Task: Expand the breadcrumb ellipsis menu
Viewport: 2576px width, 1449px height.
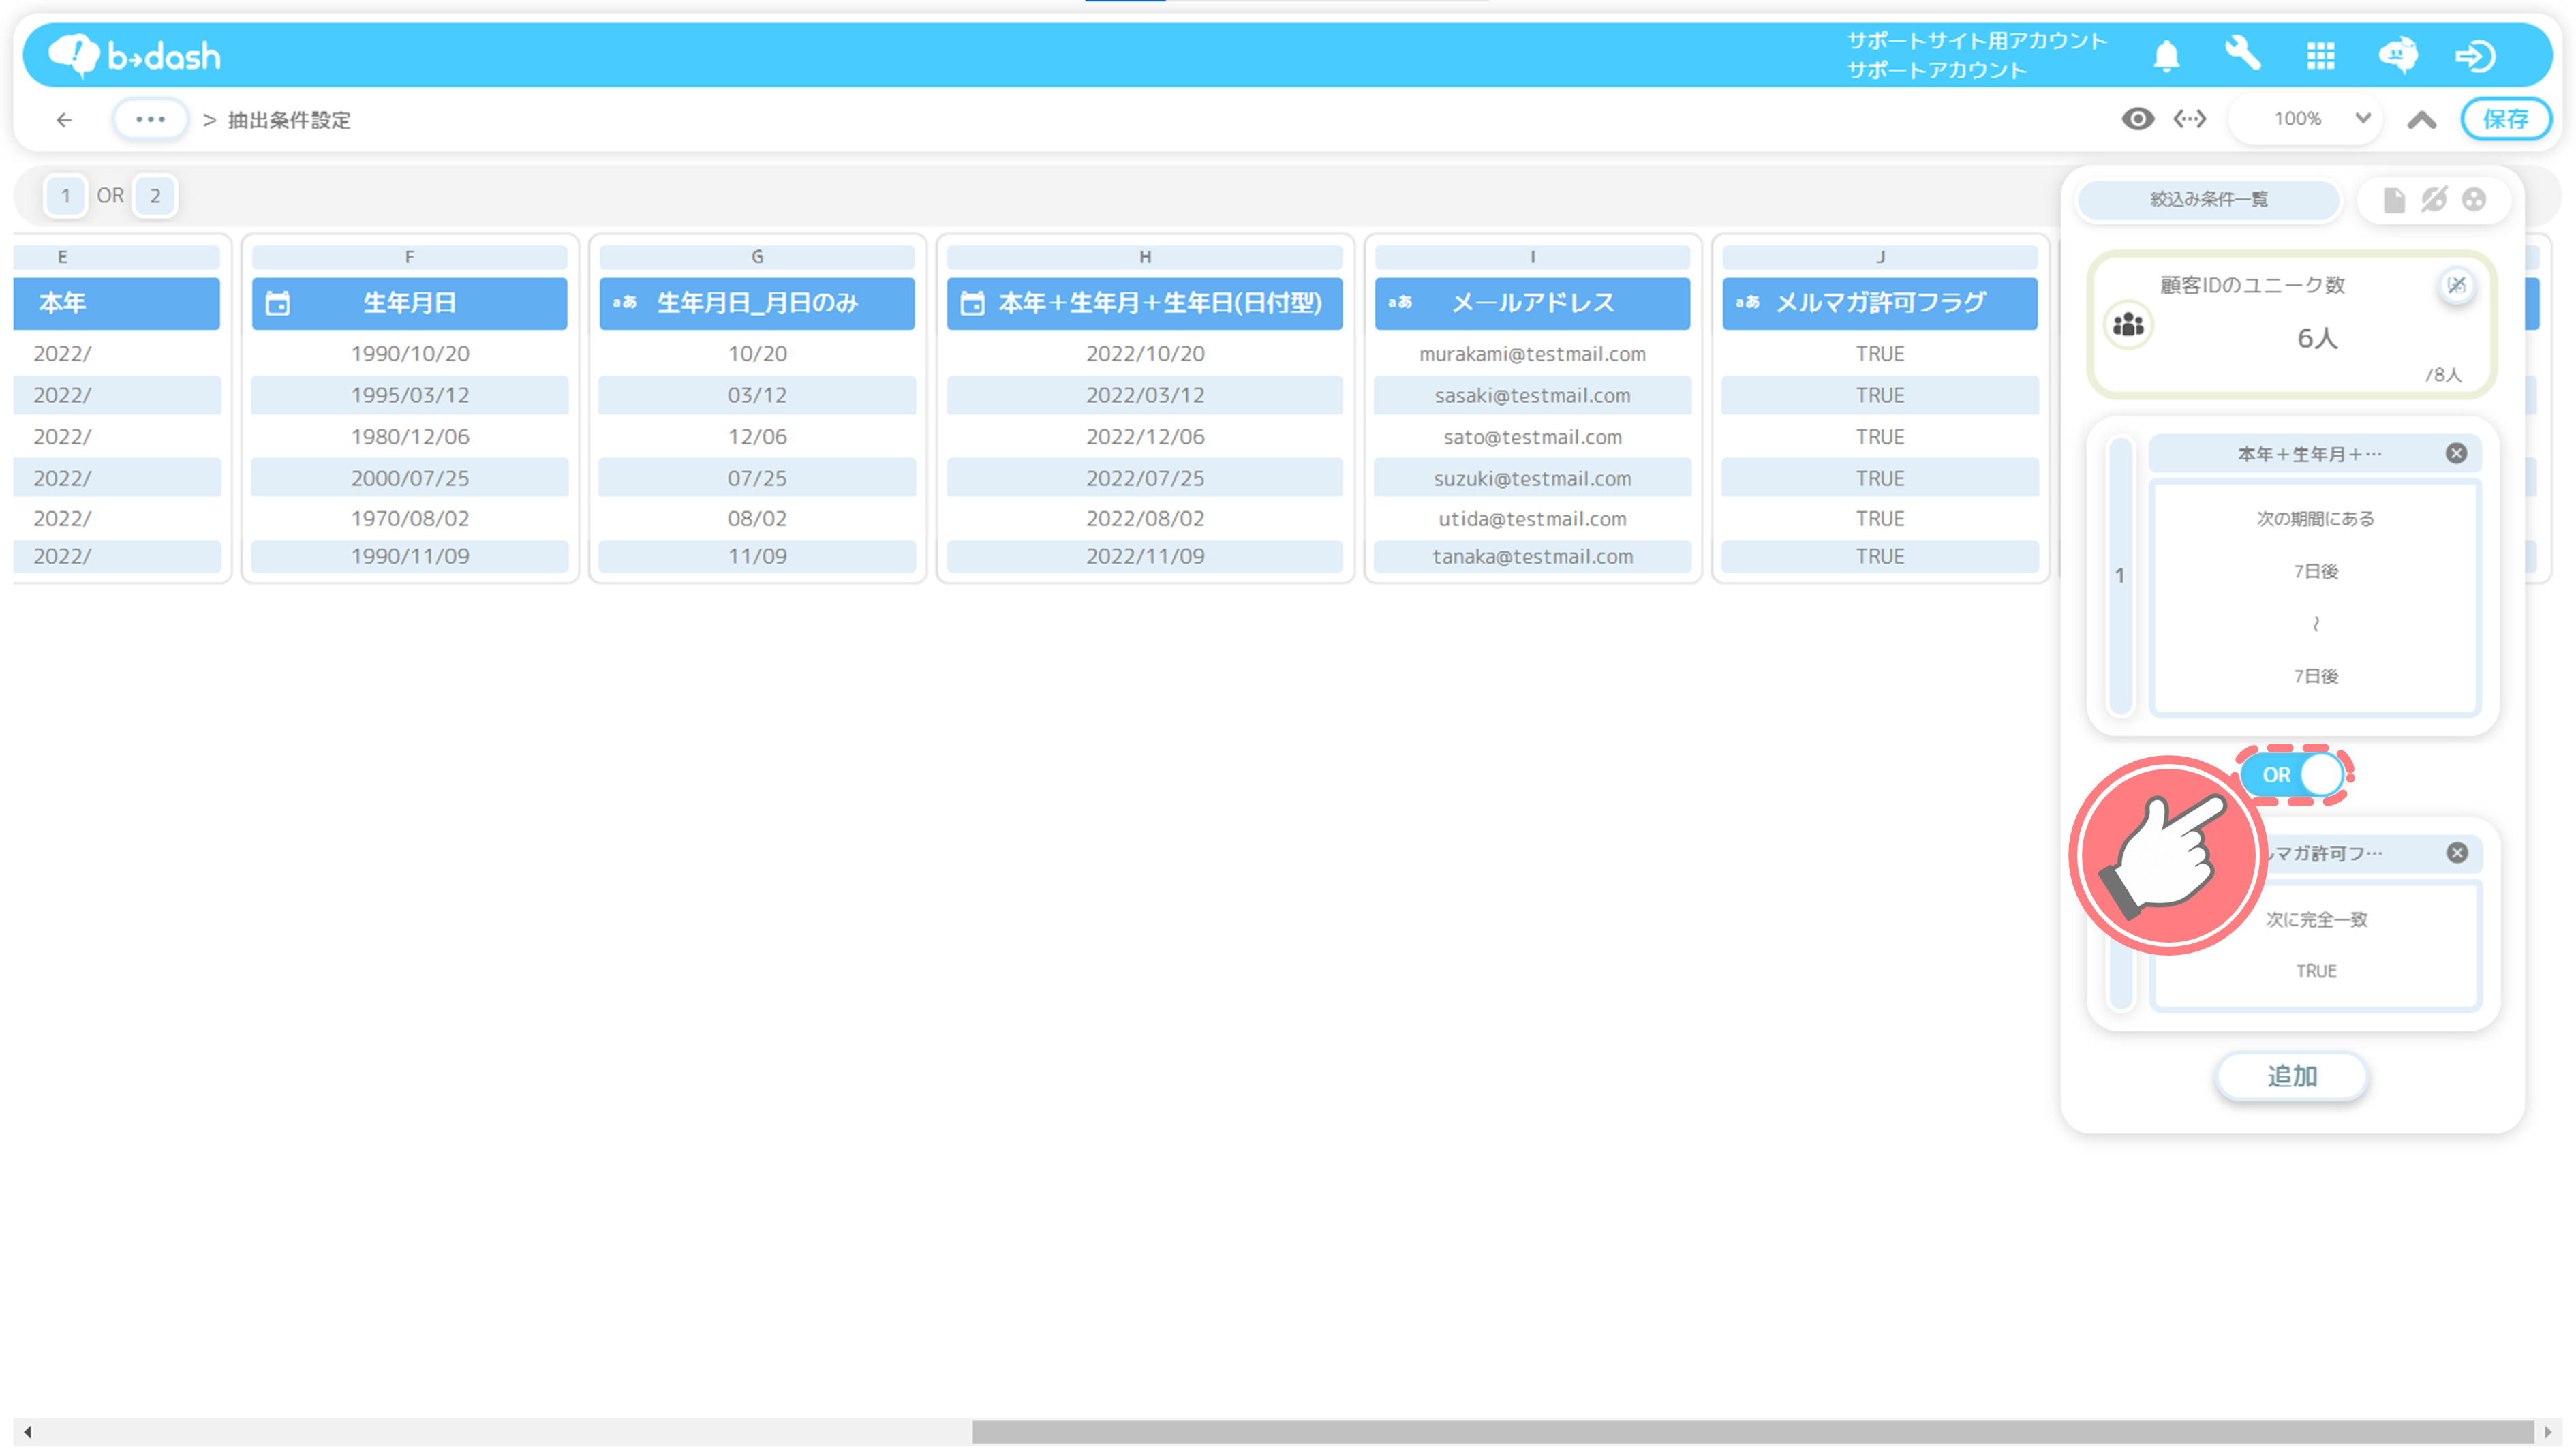Action: (x=150, y=119)
